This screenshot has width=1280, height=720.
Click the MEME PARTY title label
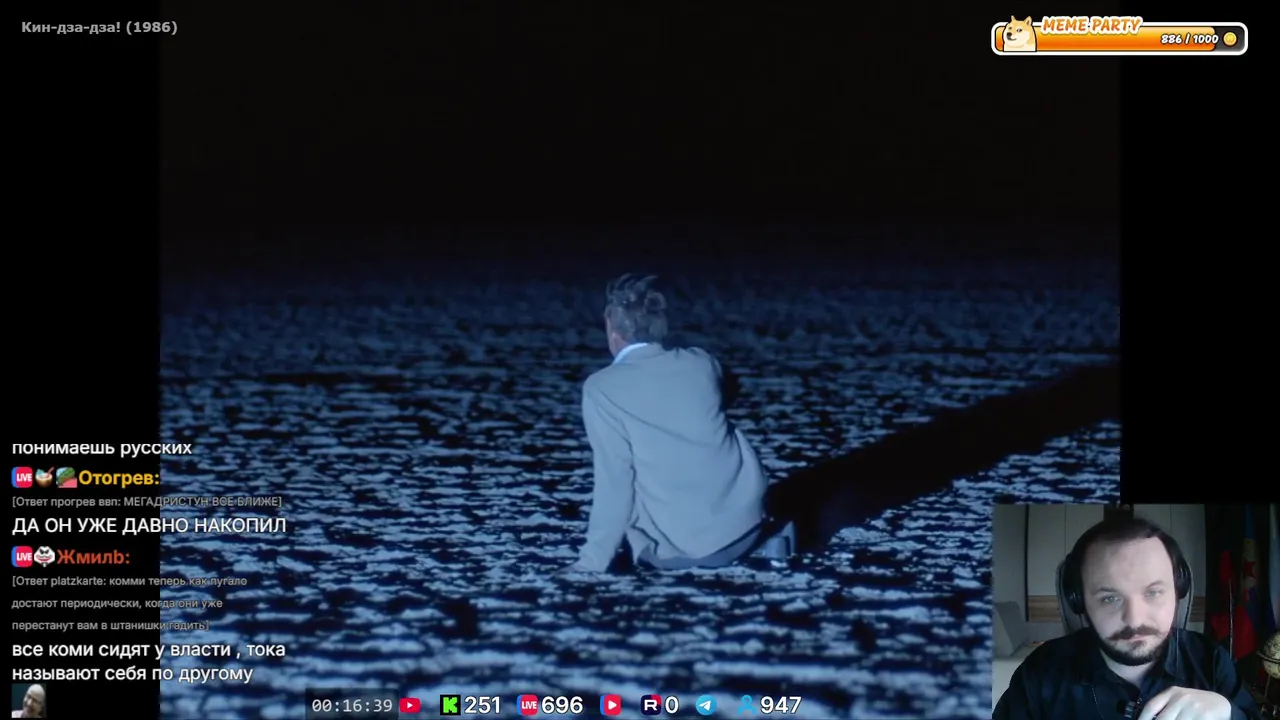(1091, 26)
